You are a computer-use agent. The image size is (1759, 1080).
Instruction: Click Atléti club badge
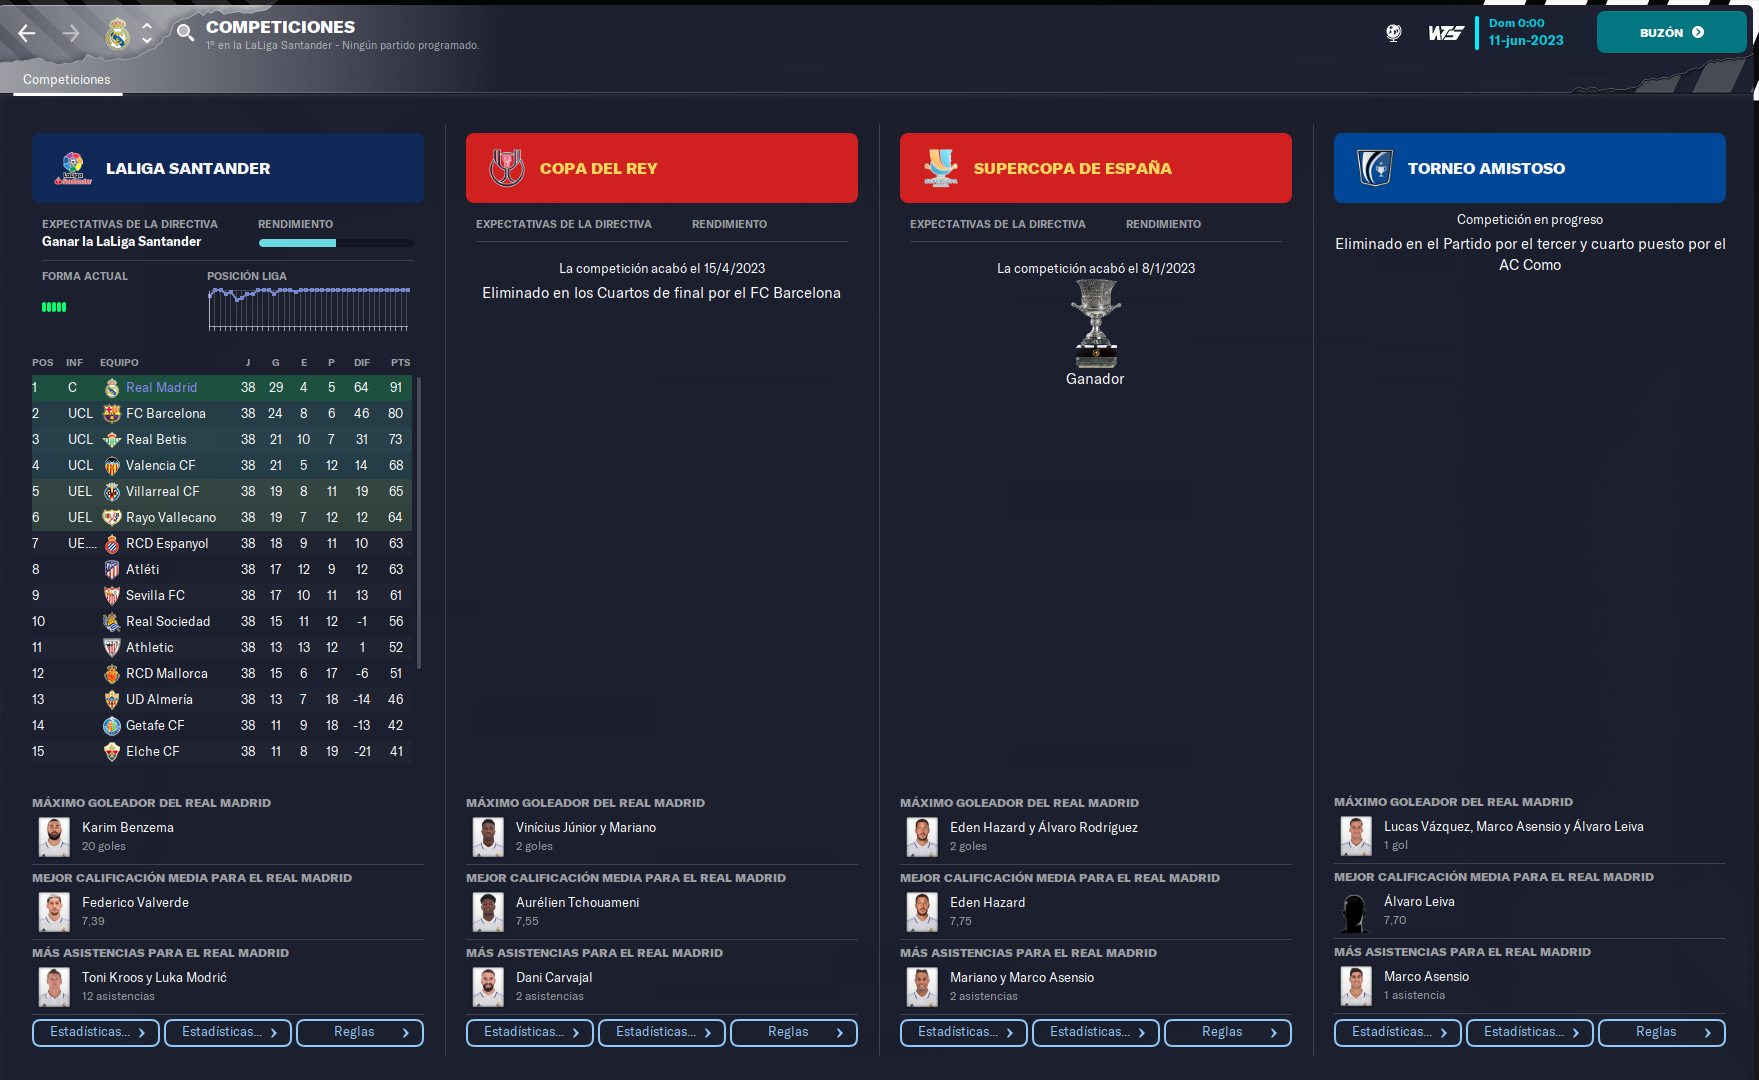coord(112,569)
